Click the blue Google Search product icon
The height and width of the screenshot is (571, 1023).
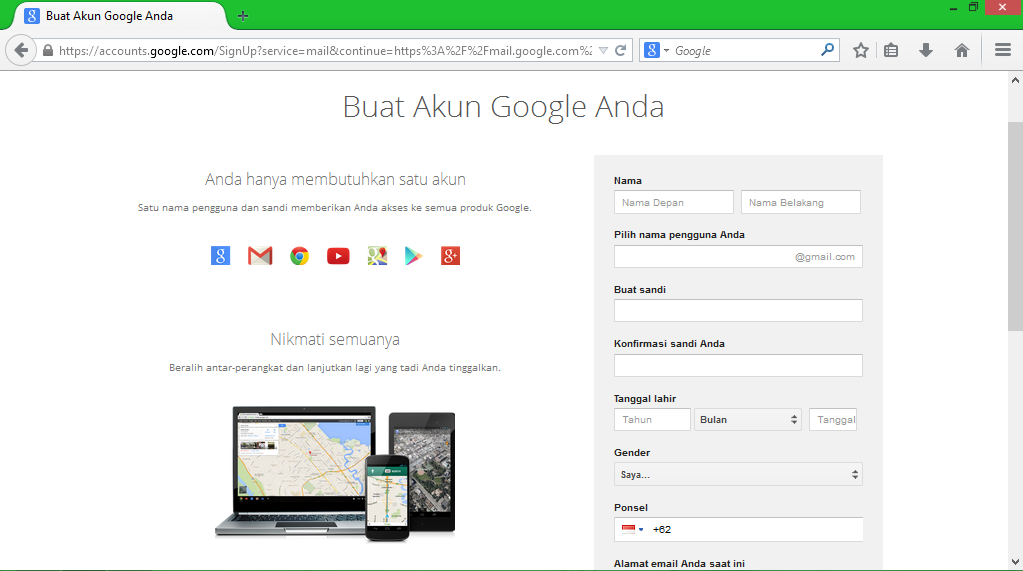[221, 256]
